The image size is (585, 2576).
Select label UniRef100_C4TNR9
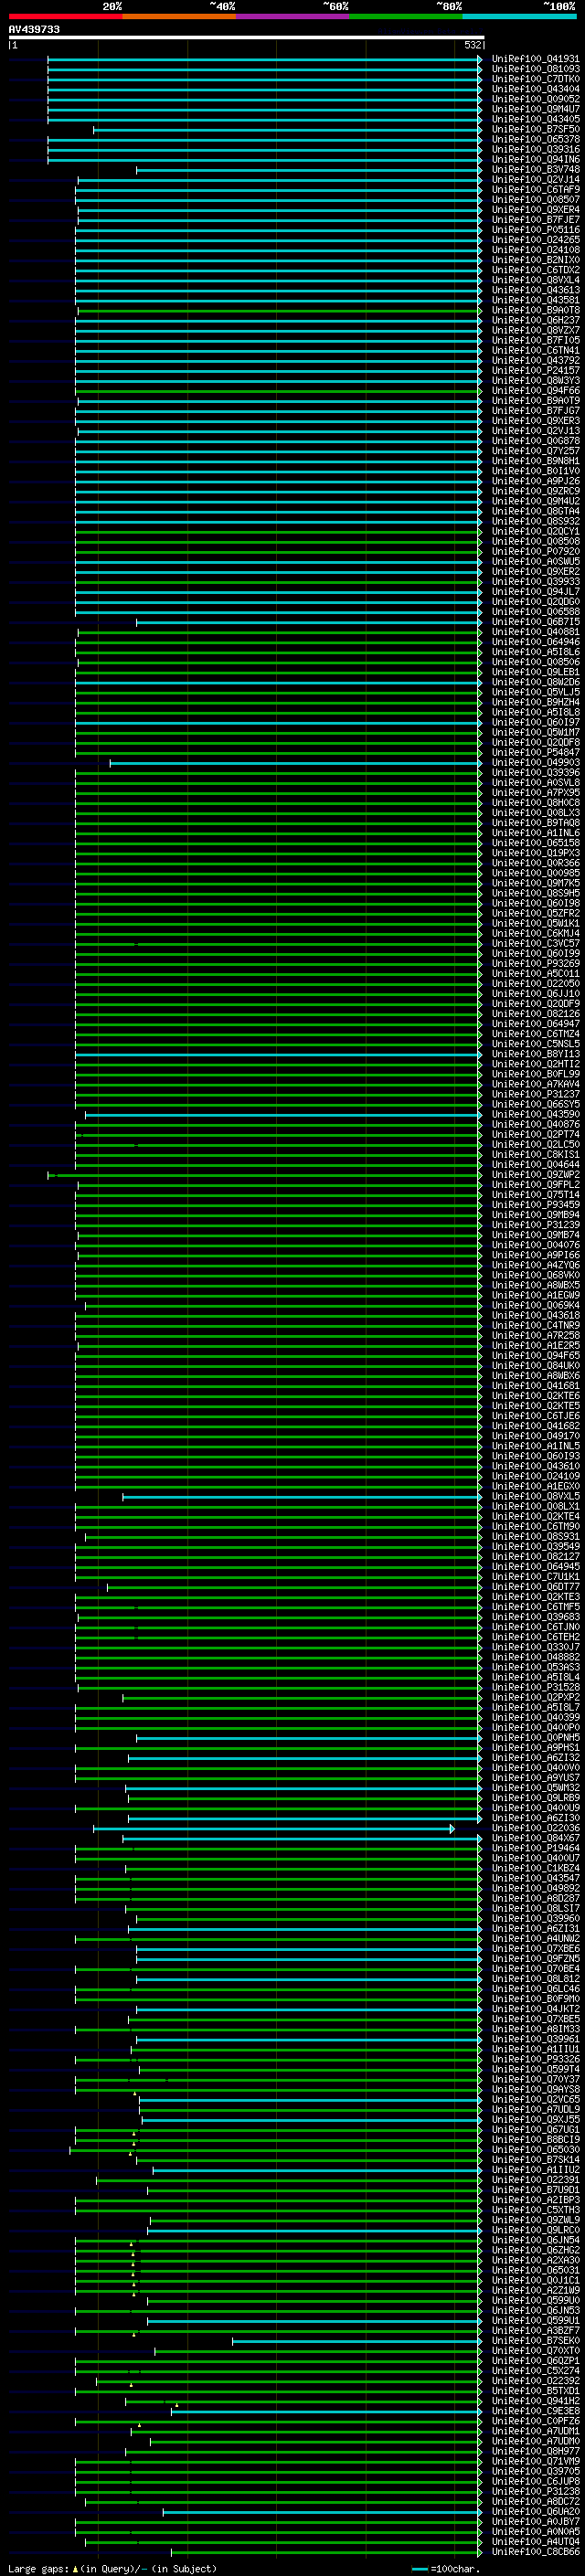click(x=535, y=1326)
